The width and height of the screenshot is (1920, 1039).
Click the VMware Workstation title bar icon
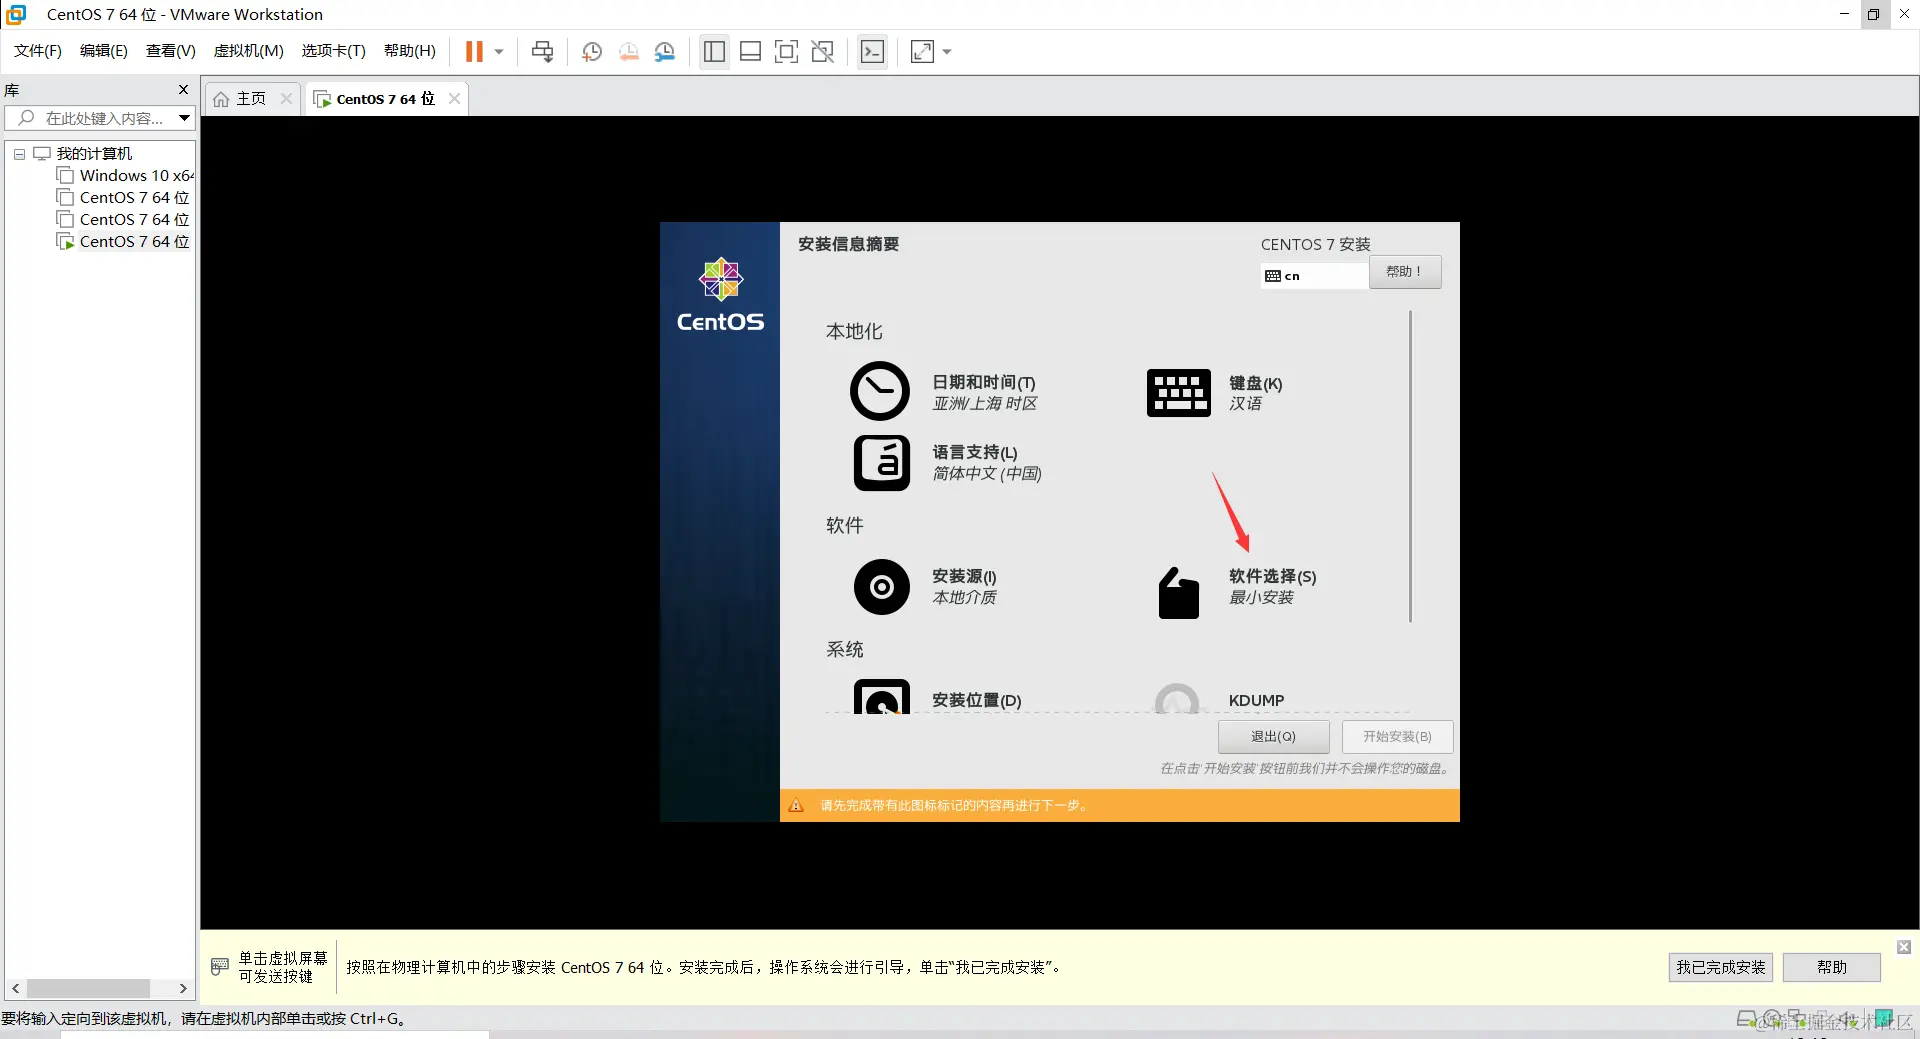point(16,14)
